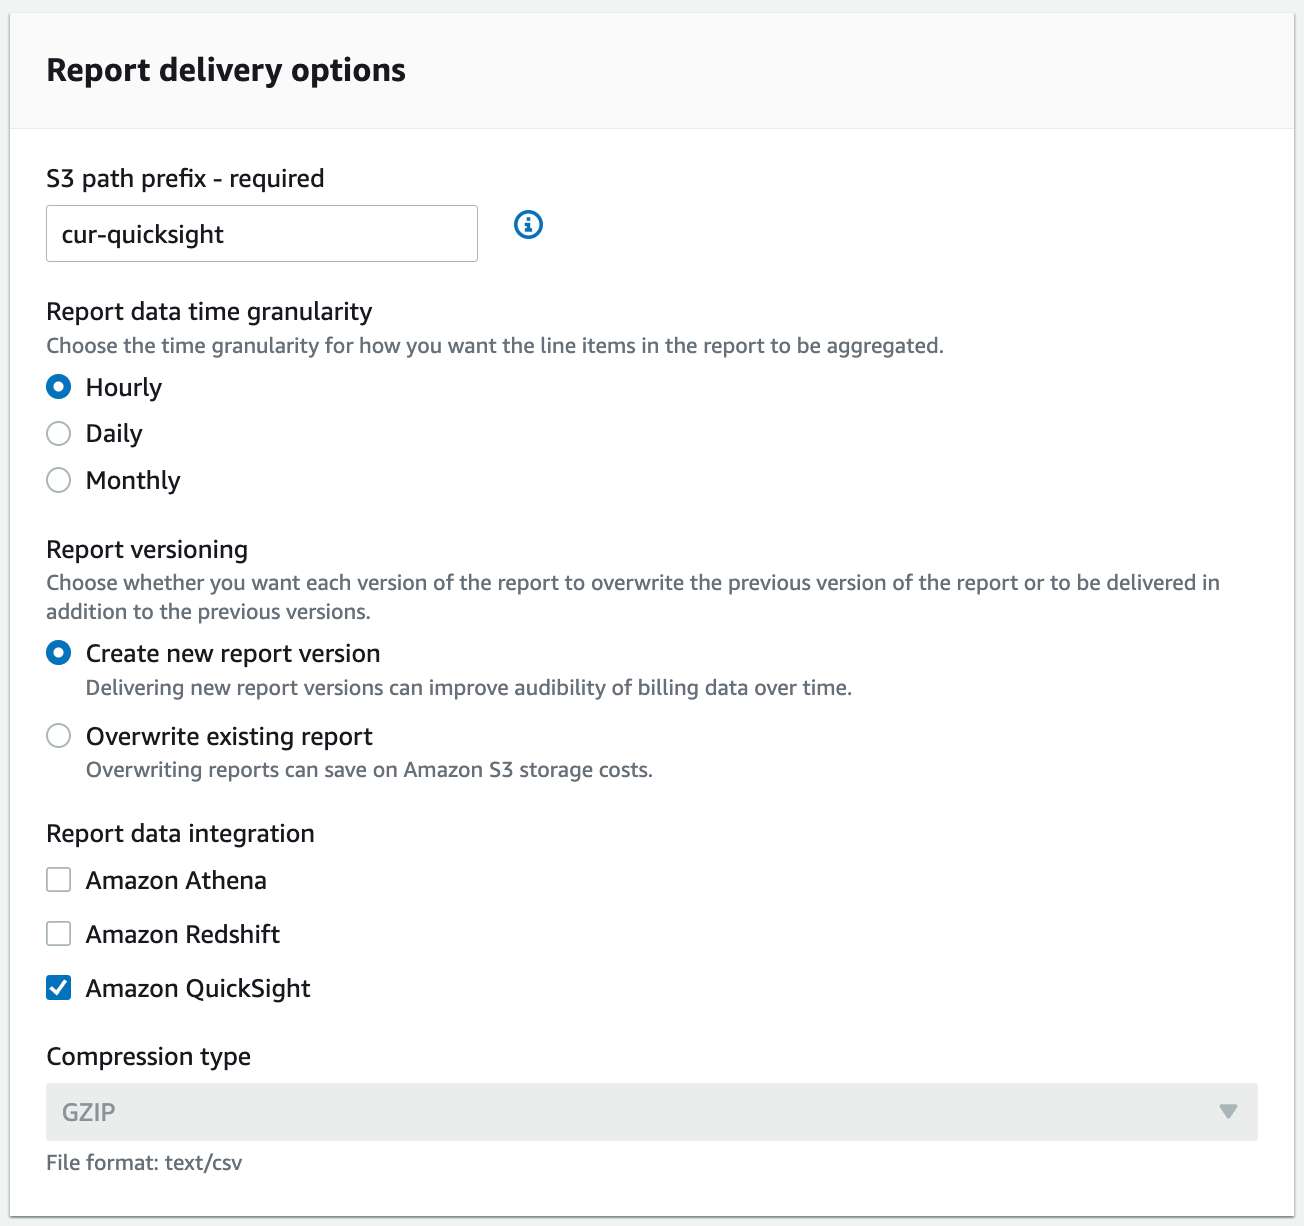
Task: Click the File format text/csv label
Action: 145,1162
